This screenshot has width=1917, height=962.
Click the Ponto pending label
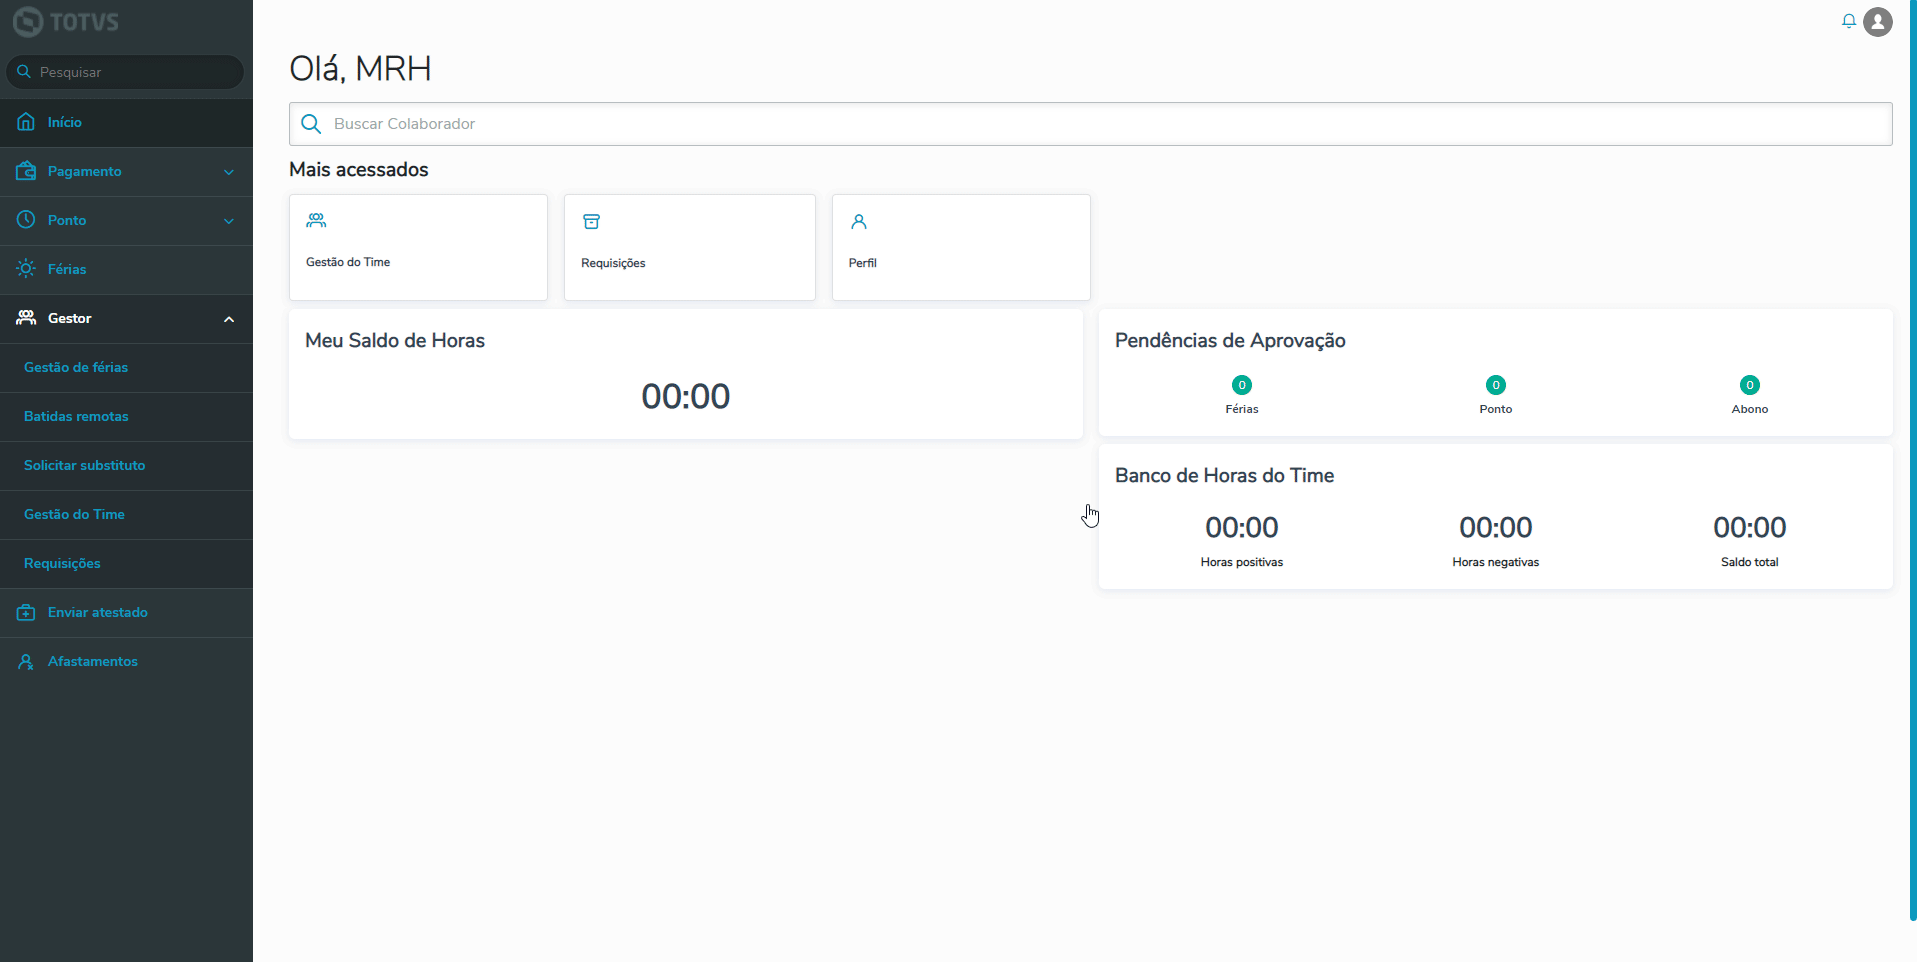[1496, 409]
